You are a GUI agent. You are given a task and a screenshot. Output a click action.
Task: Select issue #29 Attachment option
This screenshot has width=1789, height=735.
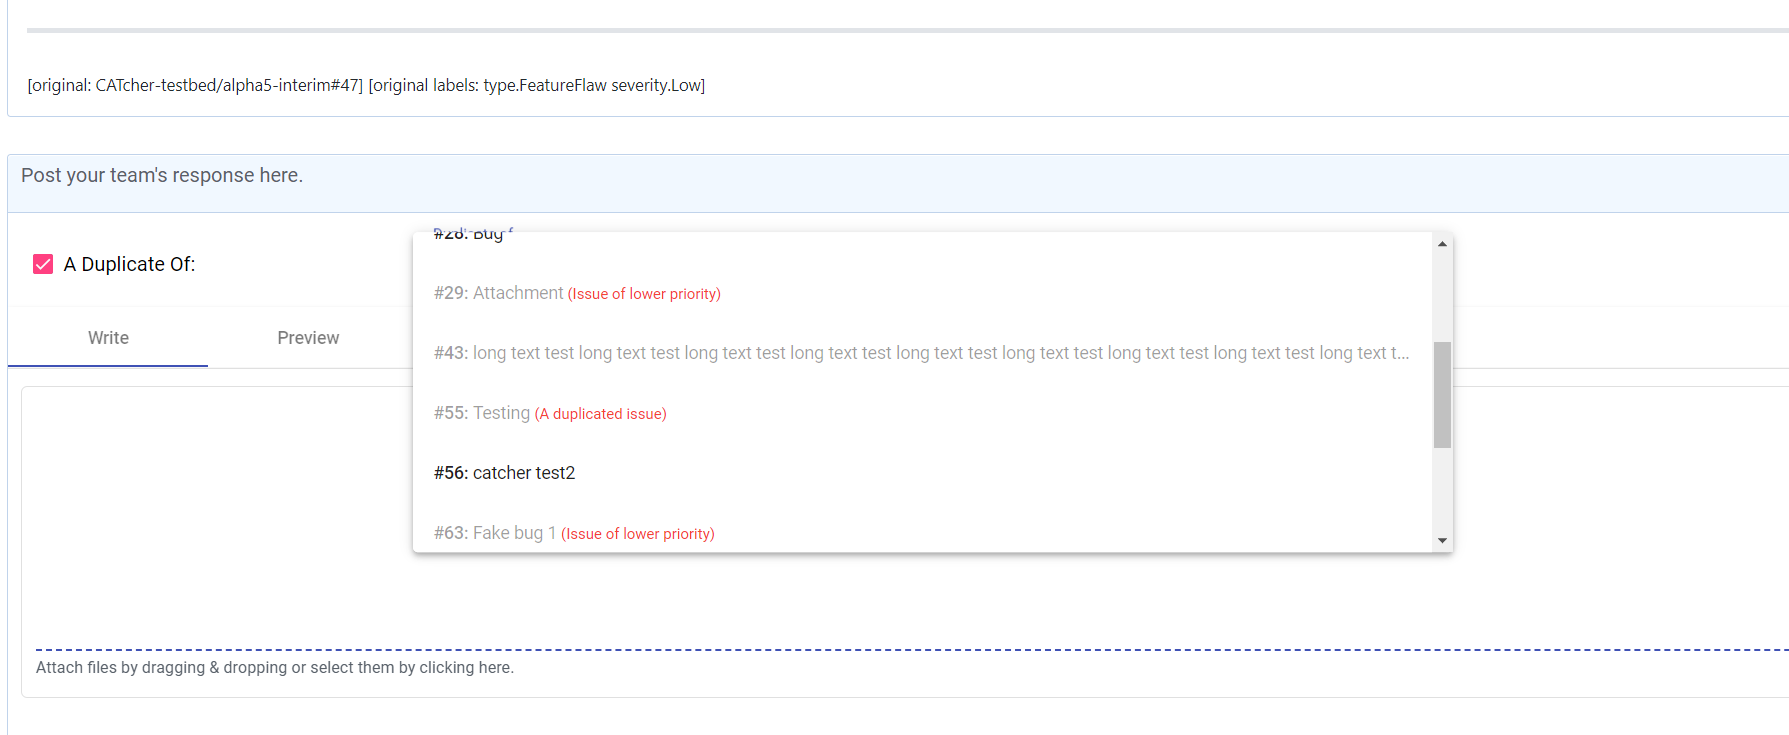tap(922, 293)
